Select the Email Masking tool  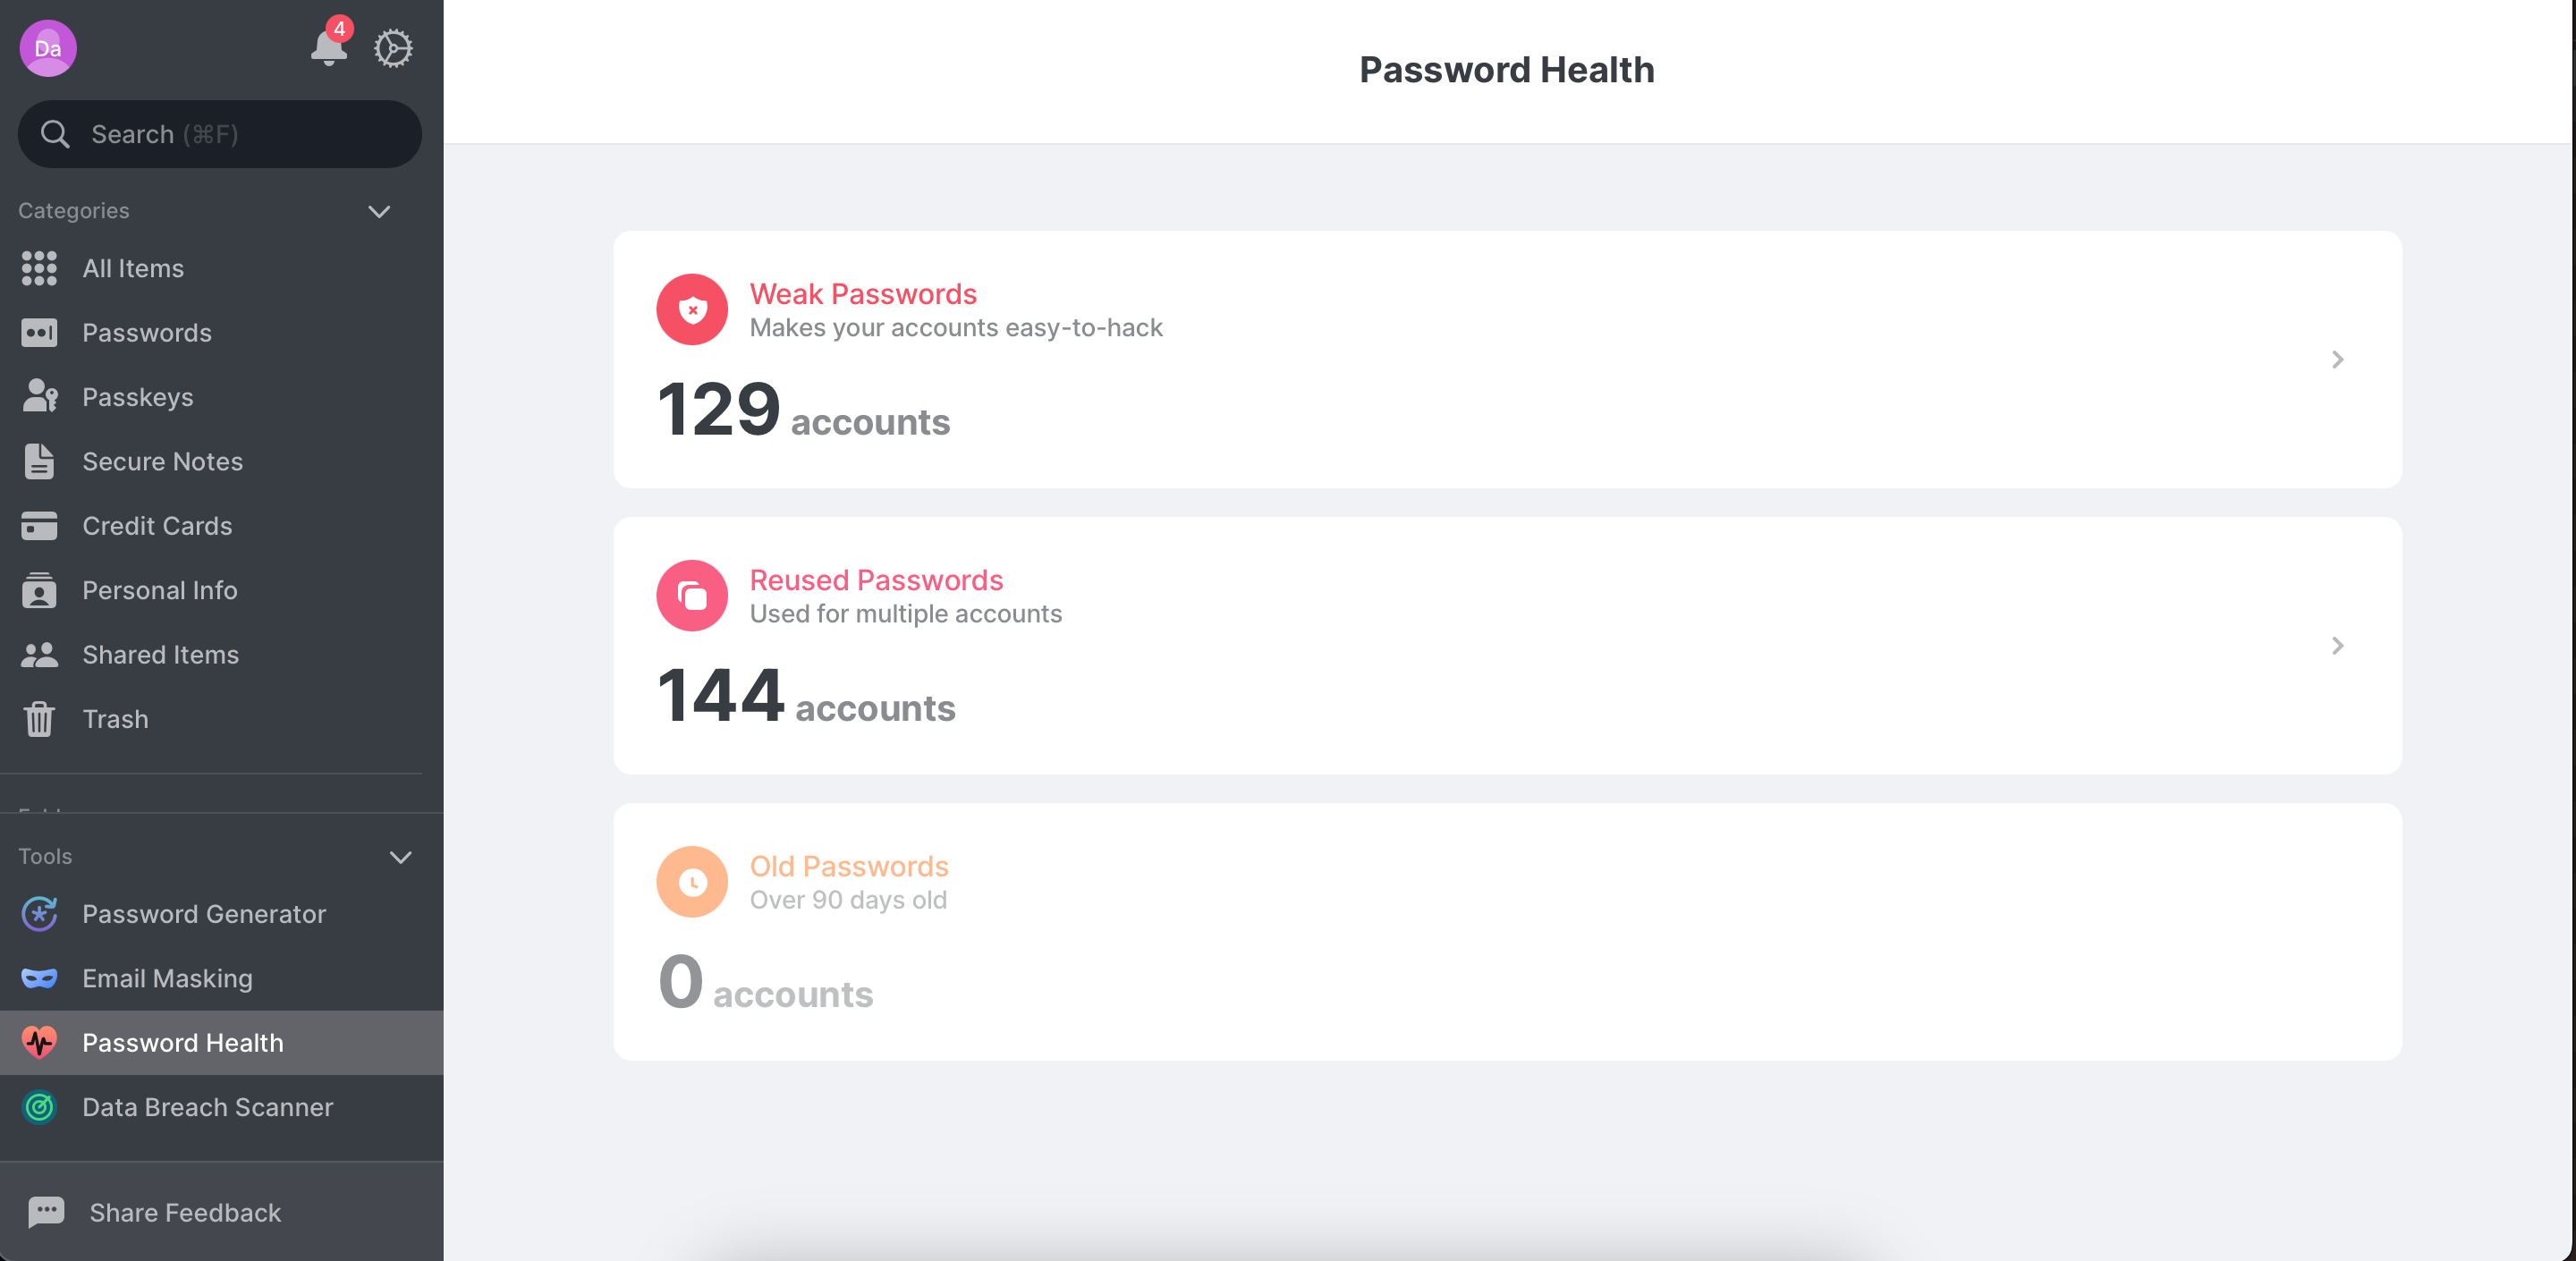167,977
